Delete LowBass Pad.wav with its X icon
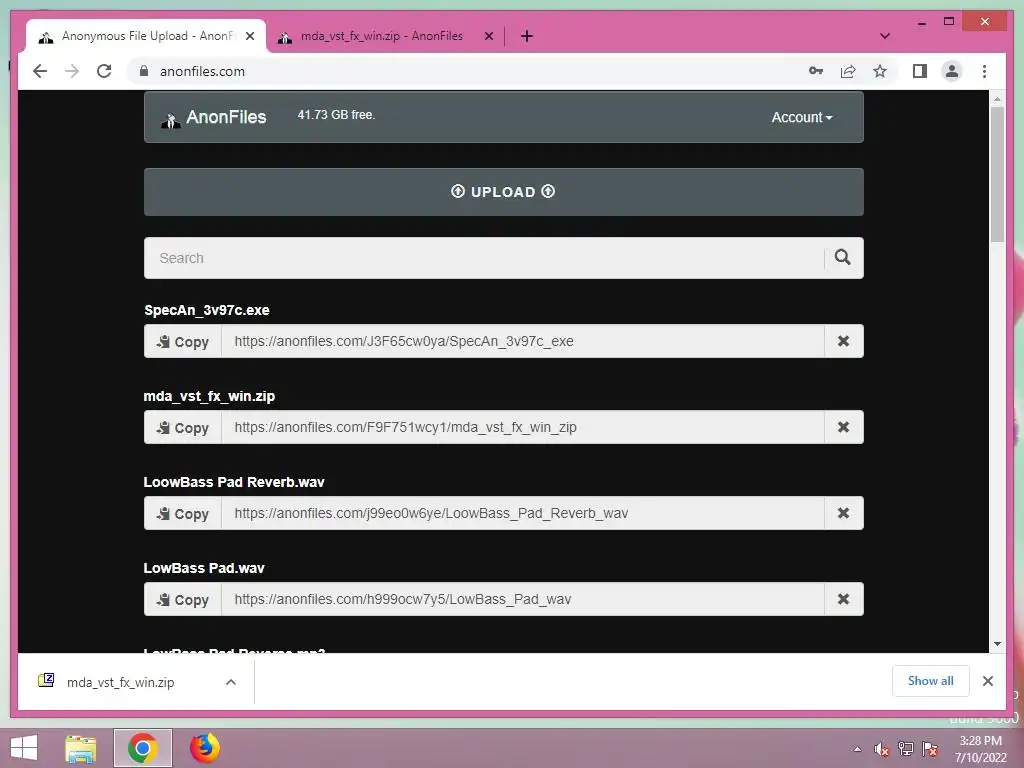Viewport: 1024px width, 768px height. point(843,599)
